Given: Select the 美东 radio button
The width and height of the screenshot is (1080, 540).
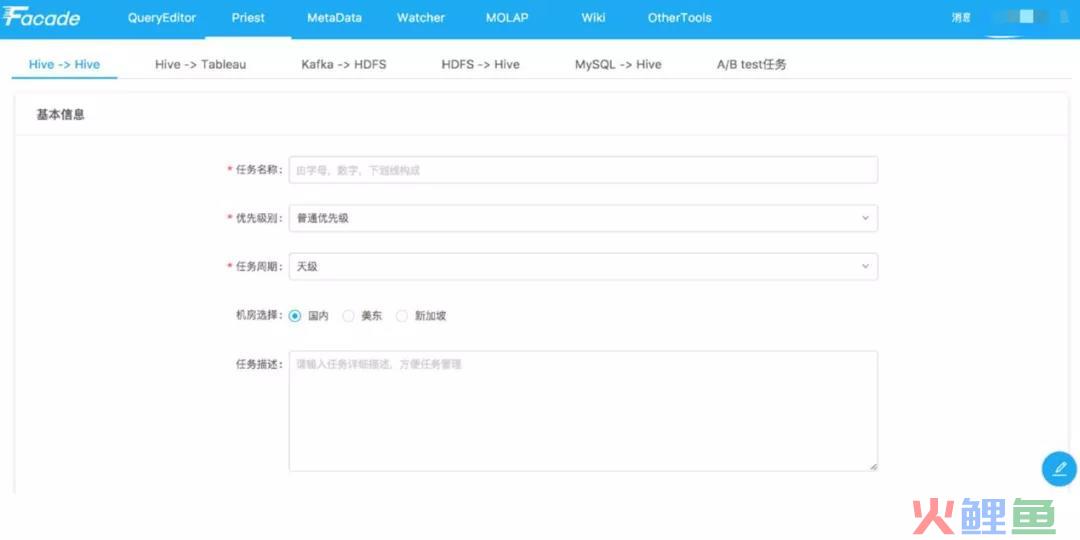Looking at the screenshot, I should [349, 316].
